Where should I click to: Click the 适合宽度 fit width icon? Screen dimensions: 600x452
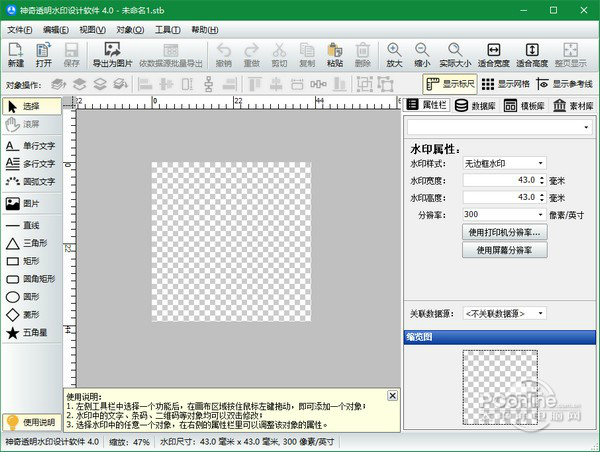pyautogui.click(x=493, y=55)
